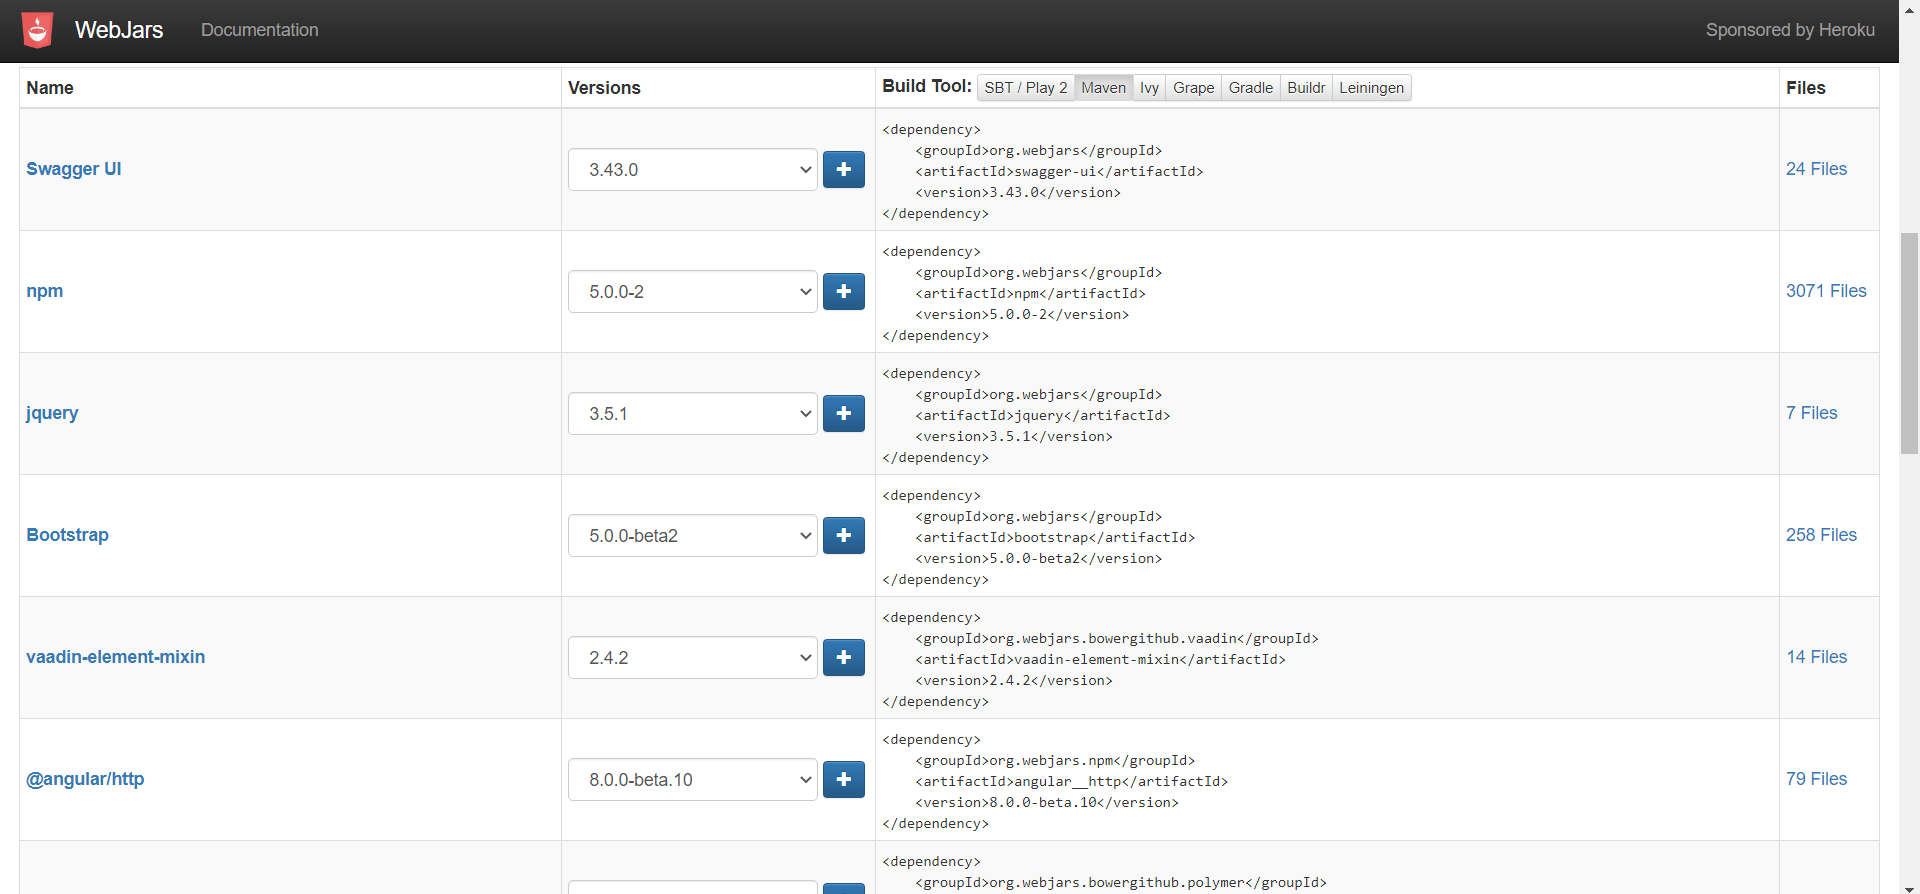This screenshot has width=1920, height=894.
Task: Click swagger-ui artifactId code line
Action: point(1059,171)
